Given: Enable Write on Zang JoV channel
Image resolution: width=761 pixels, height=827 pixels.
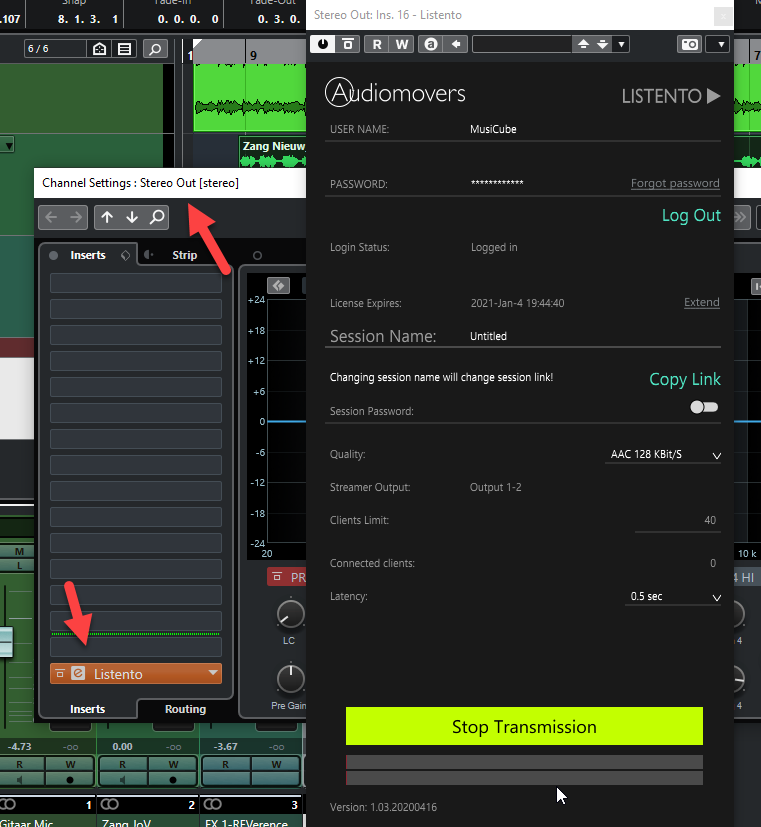Looking at the screenshot, I should [174, 764].
